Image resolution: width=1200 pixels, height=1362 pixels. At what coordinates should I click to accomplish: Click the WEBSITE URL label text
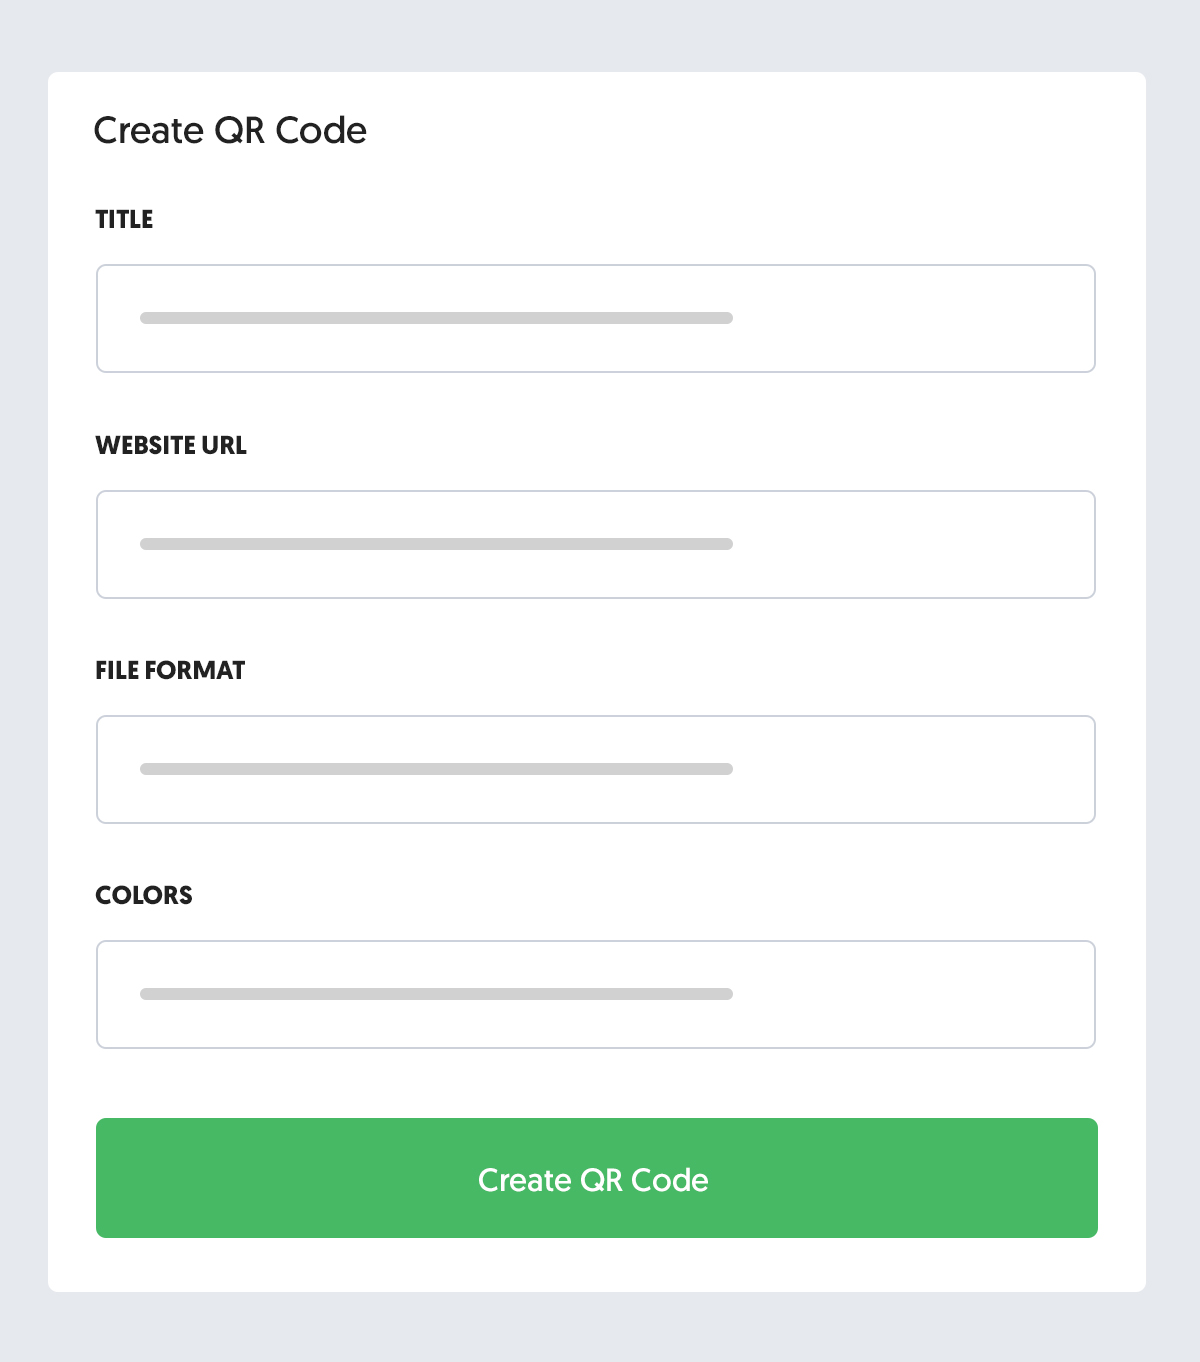171,446
